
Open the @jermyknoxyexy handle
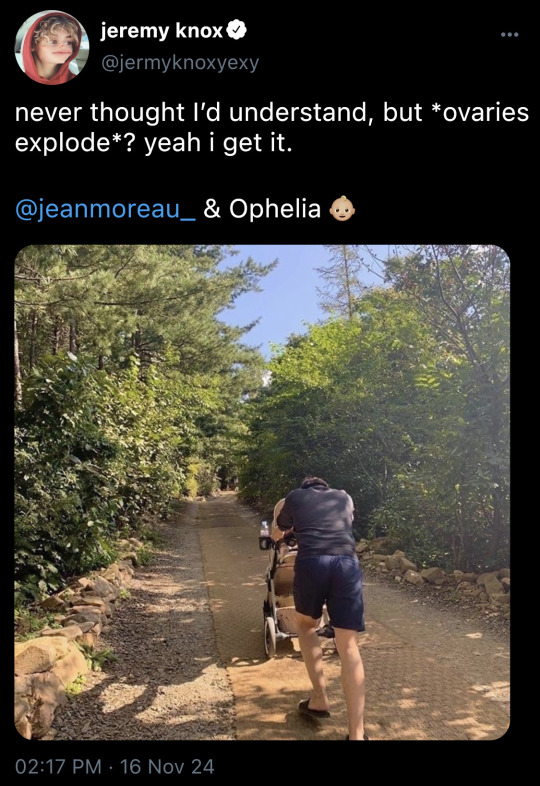click(x=180, y=63)
